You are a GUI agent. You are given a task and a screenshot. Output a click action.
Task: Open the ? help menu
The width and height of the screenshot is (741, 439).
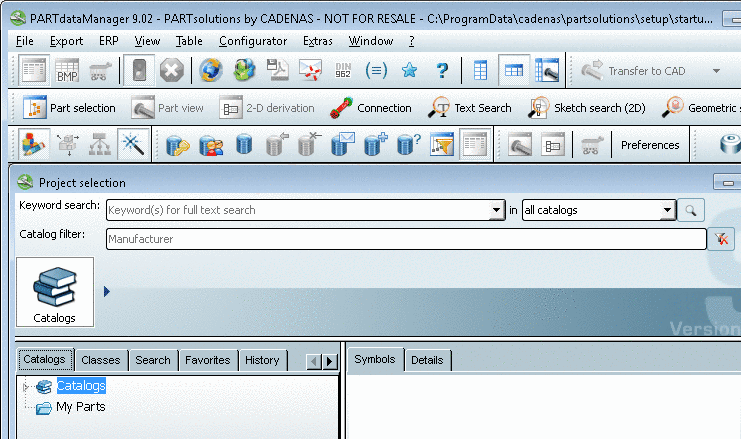(x=412, y=41)
